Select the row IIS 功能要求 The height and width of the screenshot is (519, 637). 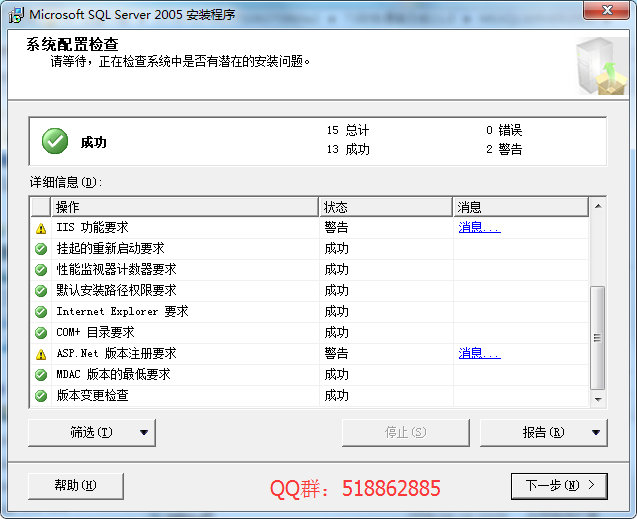click(310, 227)
